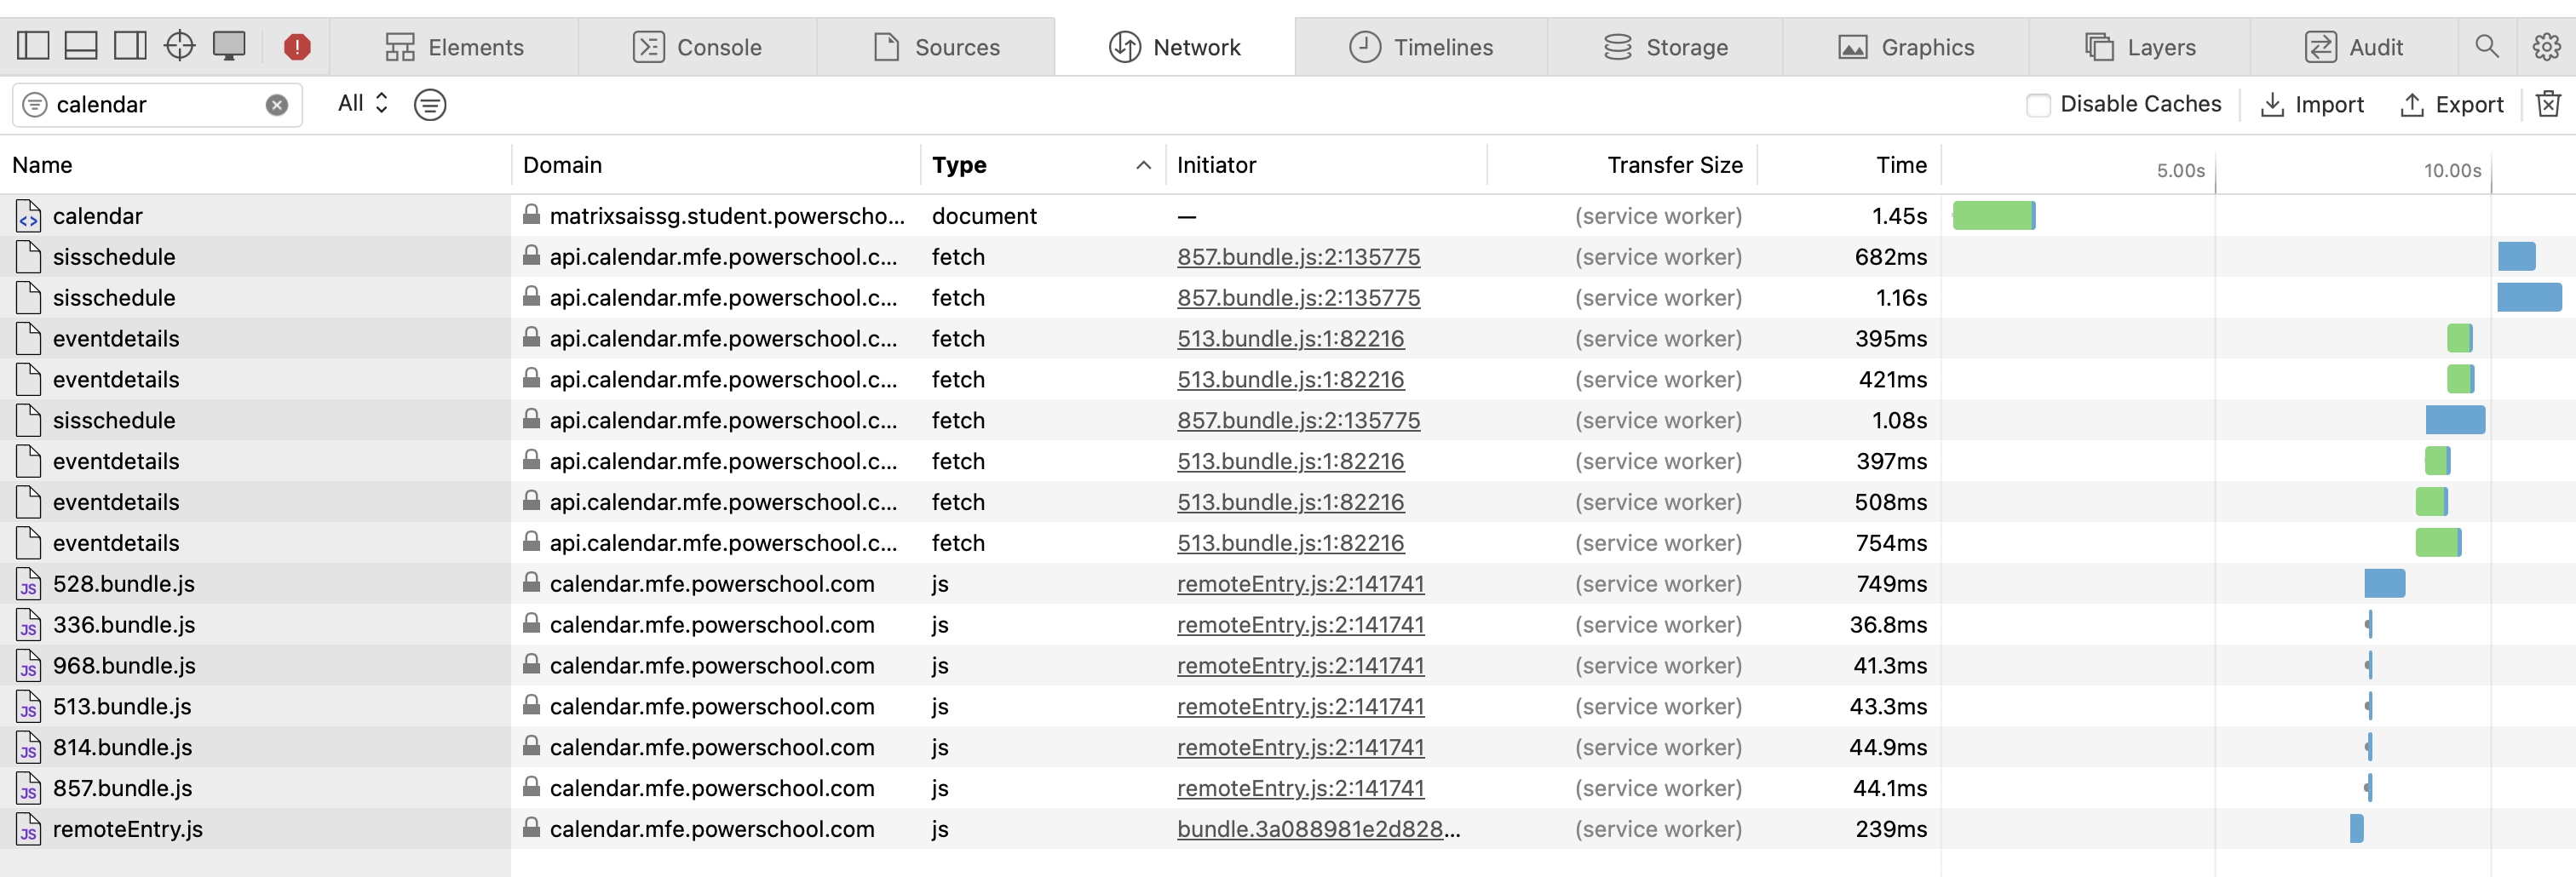This screenshot has height=877, width=2576.
Task: View the red issues badge
Action: 296,45
